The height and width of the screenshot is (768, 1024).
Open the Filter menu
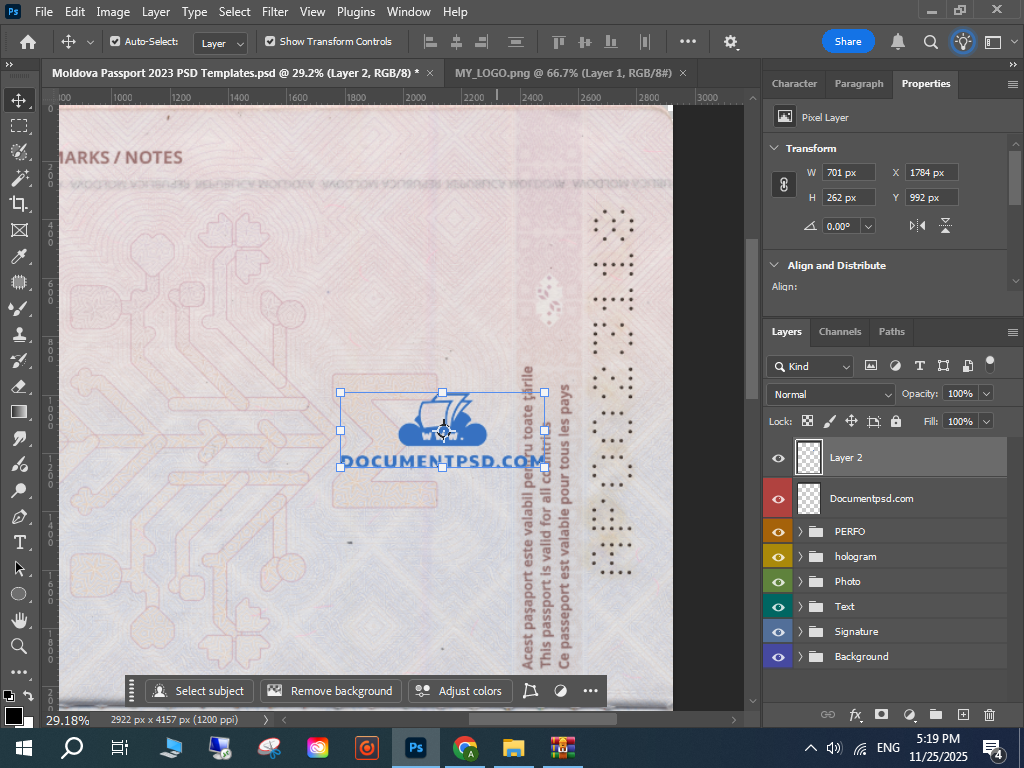275,12
